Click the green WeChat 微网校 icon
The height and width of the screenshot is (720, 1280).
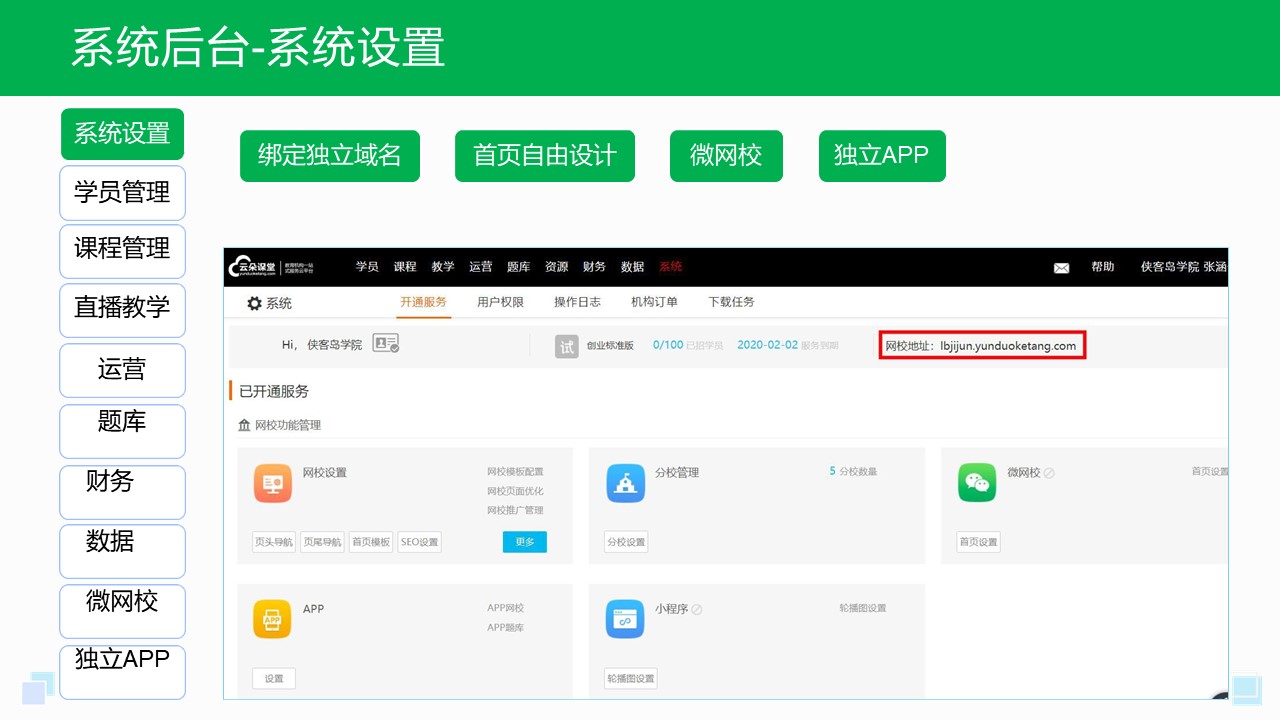(x=977, y=483)
